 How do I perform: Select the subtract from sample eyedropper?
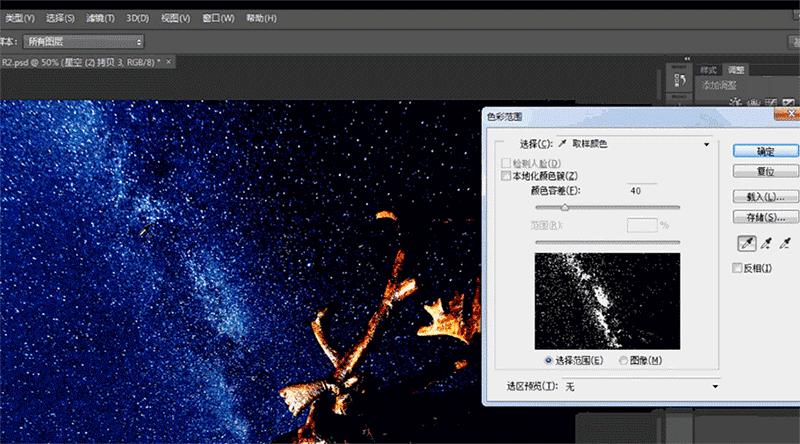pos(786,243)
